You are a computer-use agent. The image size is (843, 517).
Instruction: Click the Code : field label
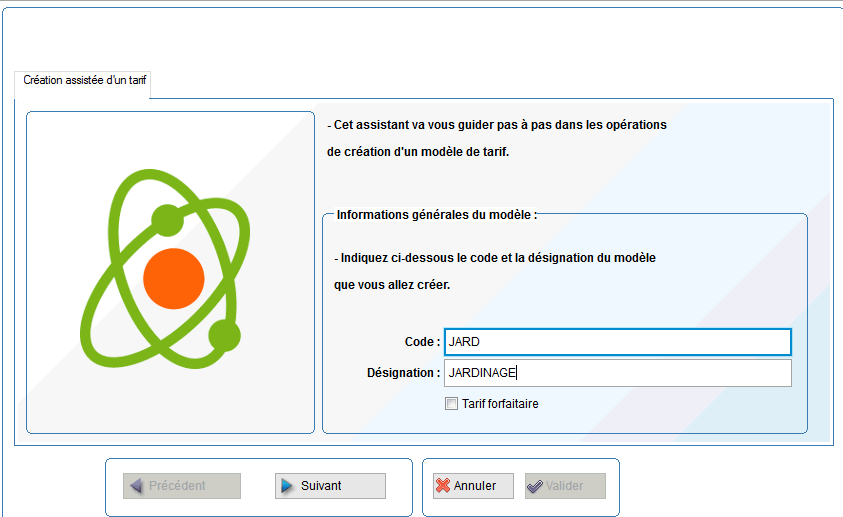tap(423, 342)
